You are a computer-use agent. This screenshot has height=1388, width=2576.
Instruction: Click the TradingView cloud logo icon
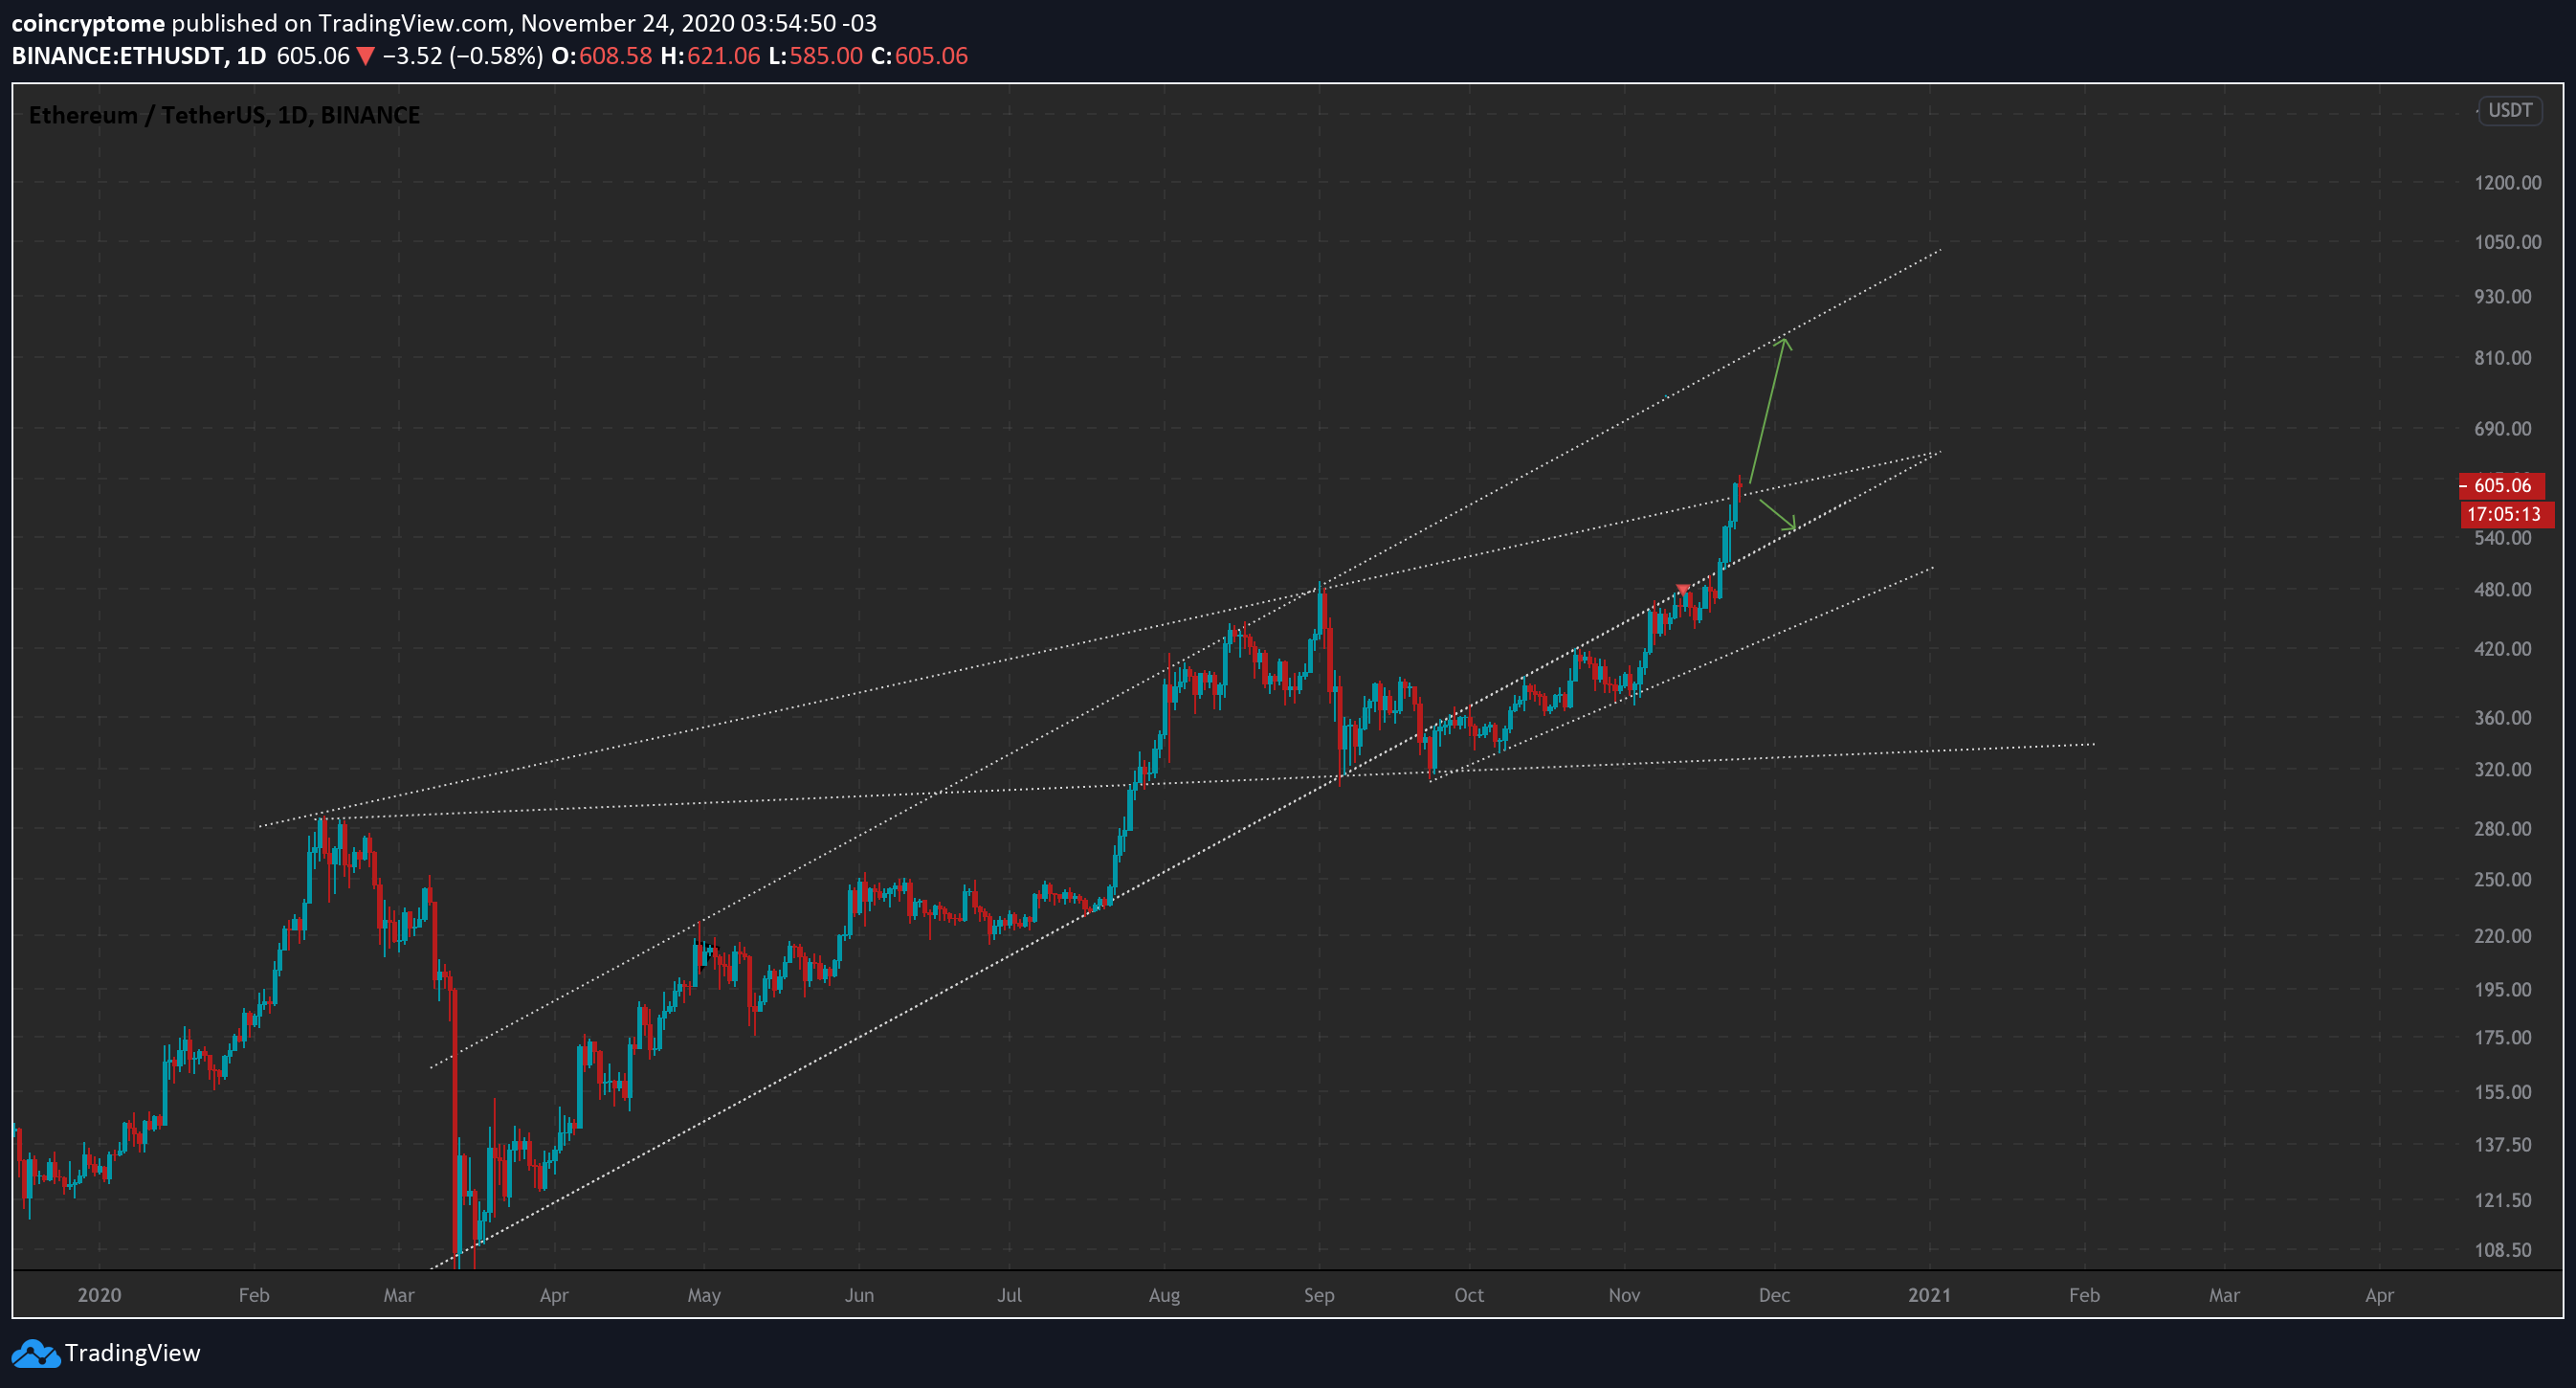[35, 1353]
